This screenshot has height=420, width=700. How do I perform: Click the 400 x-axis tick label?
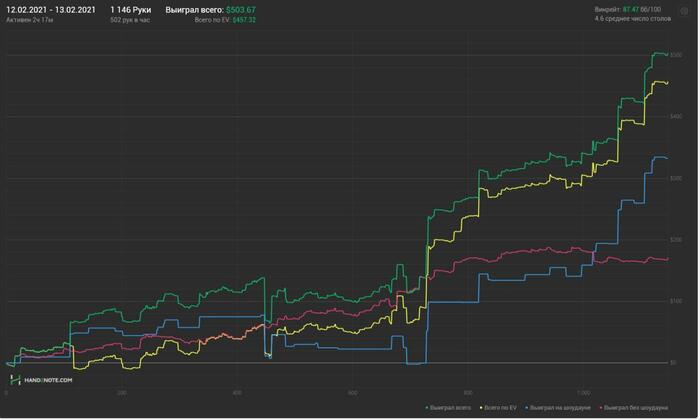pos(237,393)
